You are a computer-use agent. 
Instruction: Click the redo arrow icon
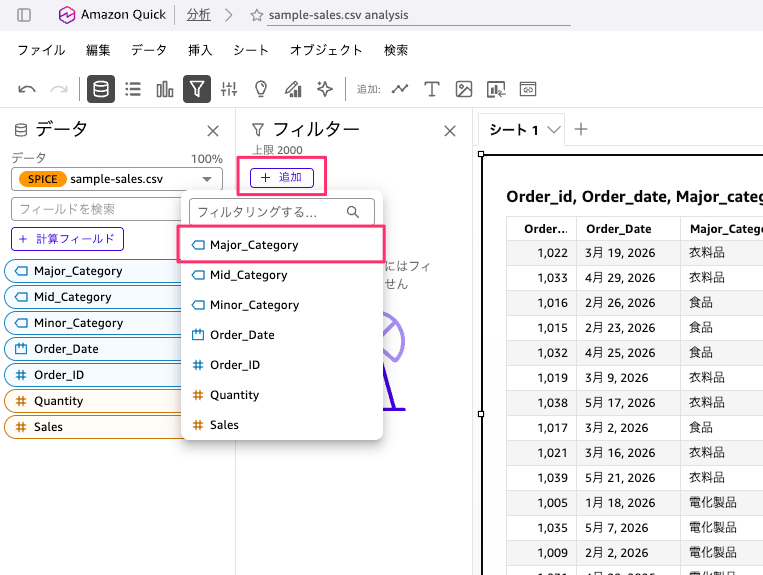click(59, 89)
